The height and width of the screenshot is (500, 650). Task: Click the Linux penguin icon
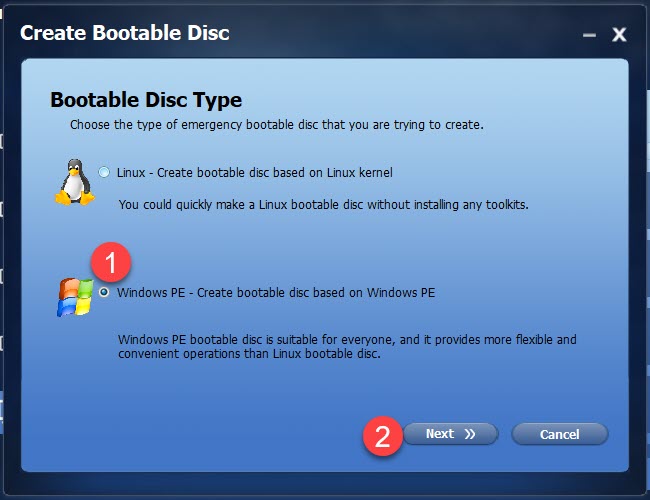[75, 182]
